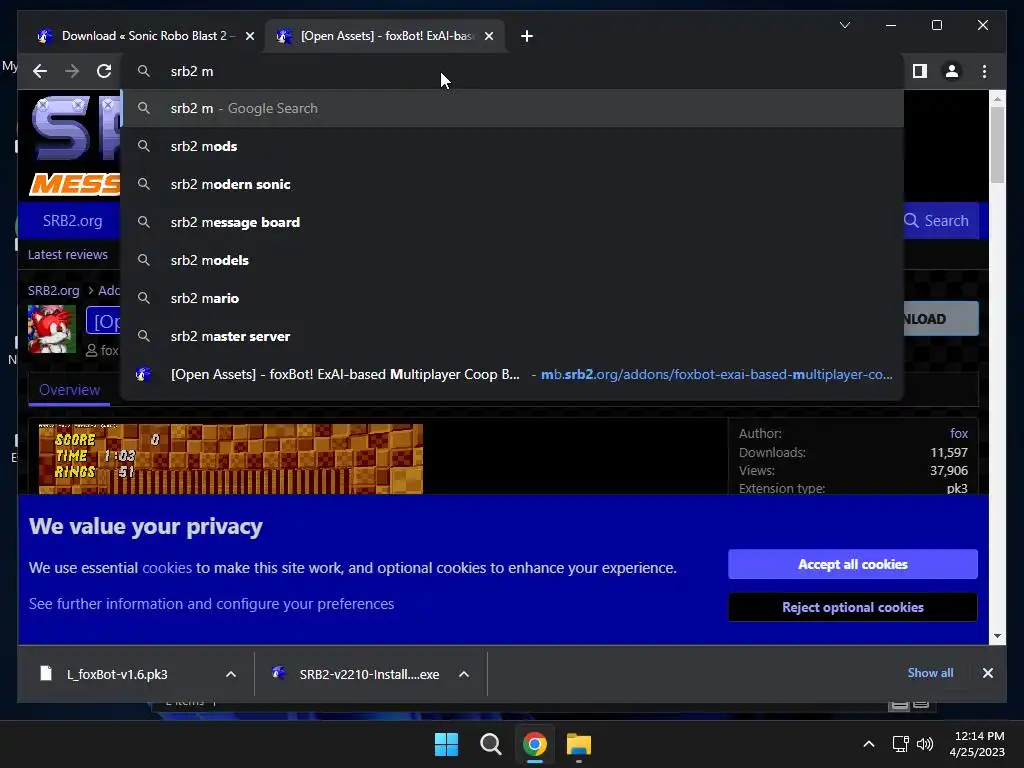Pick the 'srb2 message board' suggestion
This screenshot has height=768, width=1024.
(513, 222)
